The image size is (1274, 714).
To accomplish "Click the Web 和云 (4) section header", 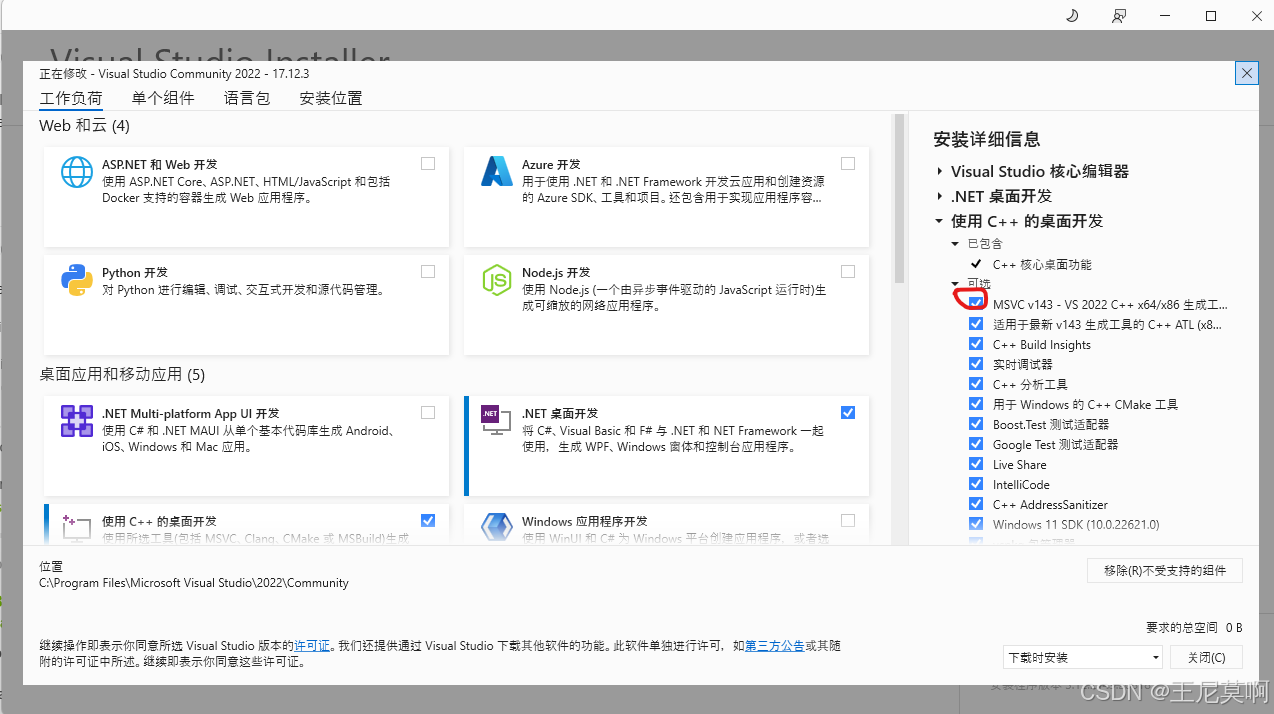I will click(x=85, y=126).
